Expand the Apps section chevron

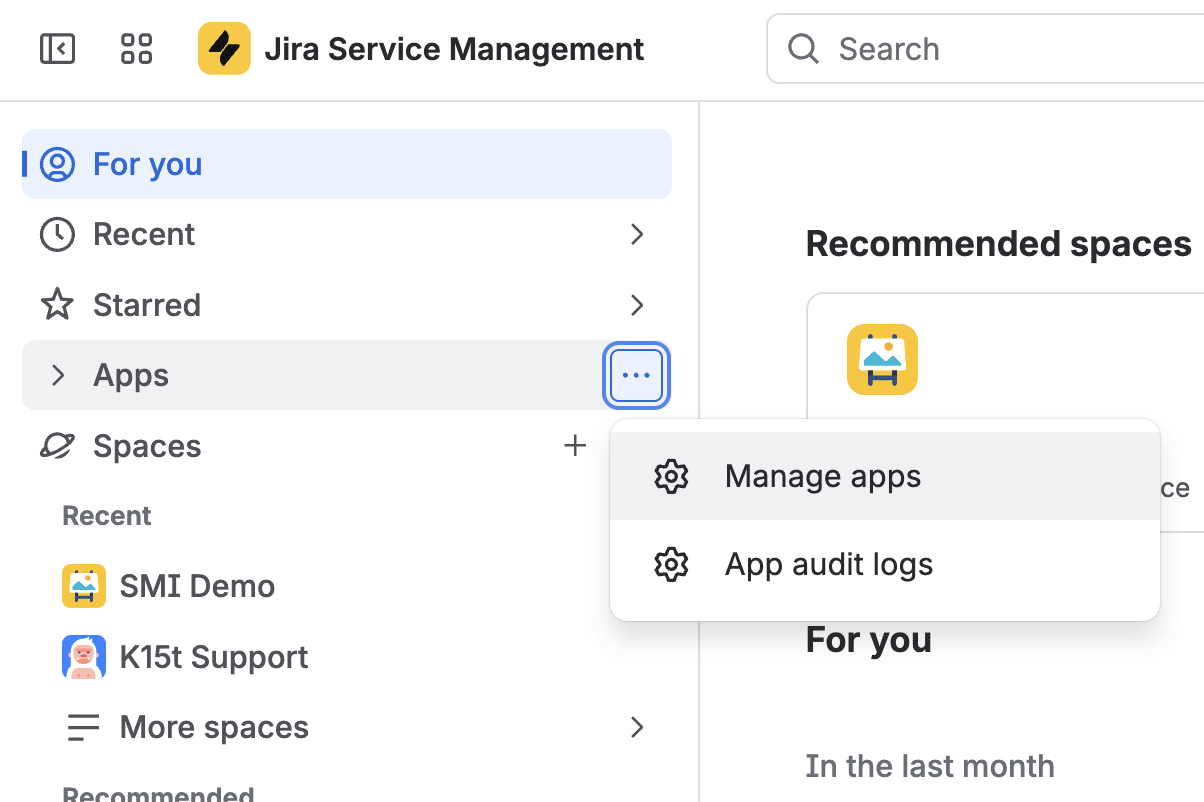(58, 375)
